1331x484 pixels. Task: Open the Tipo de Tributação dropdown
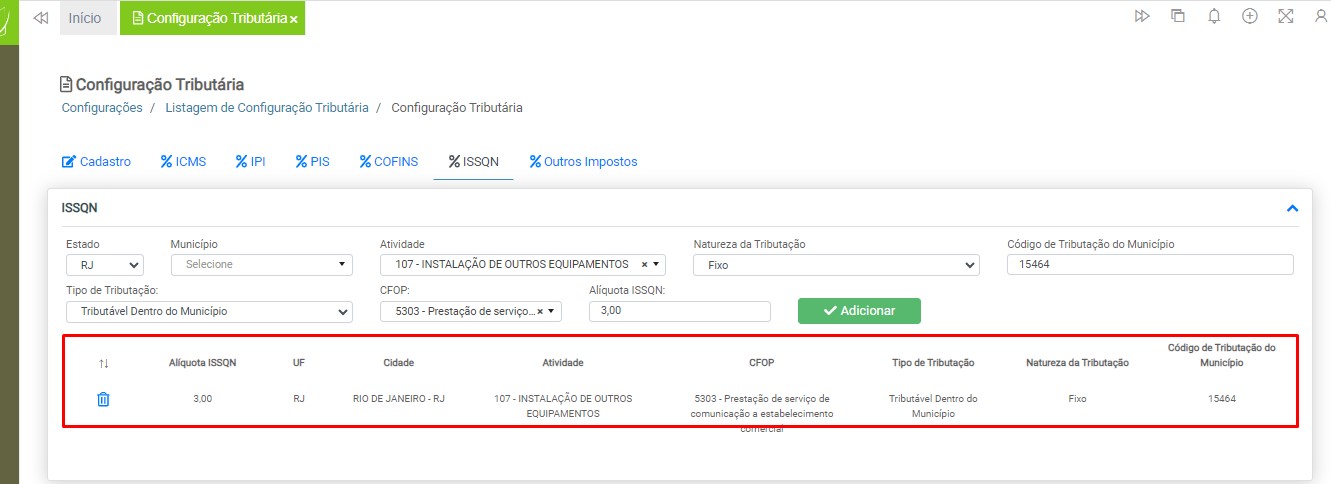209,311
